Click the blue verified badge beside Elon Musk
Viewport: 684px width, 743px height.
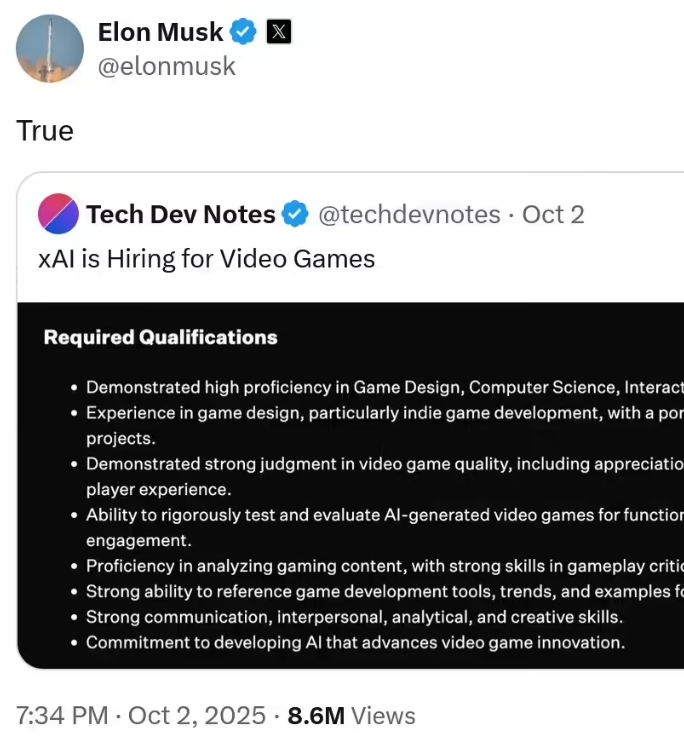point(243,32)
